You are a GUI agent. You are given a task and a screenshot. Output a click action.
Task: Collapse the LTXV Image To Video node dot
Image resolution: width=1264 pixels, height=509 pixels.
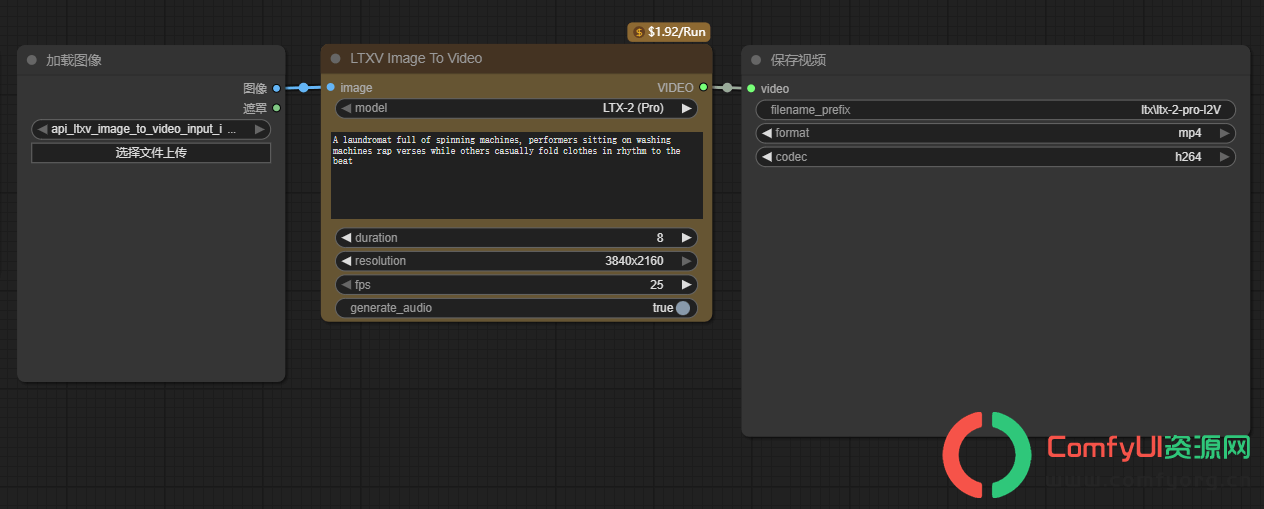click(x=336, y=58)
